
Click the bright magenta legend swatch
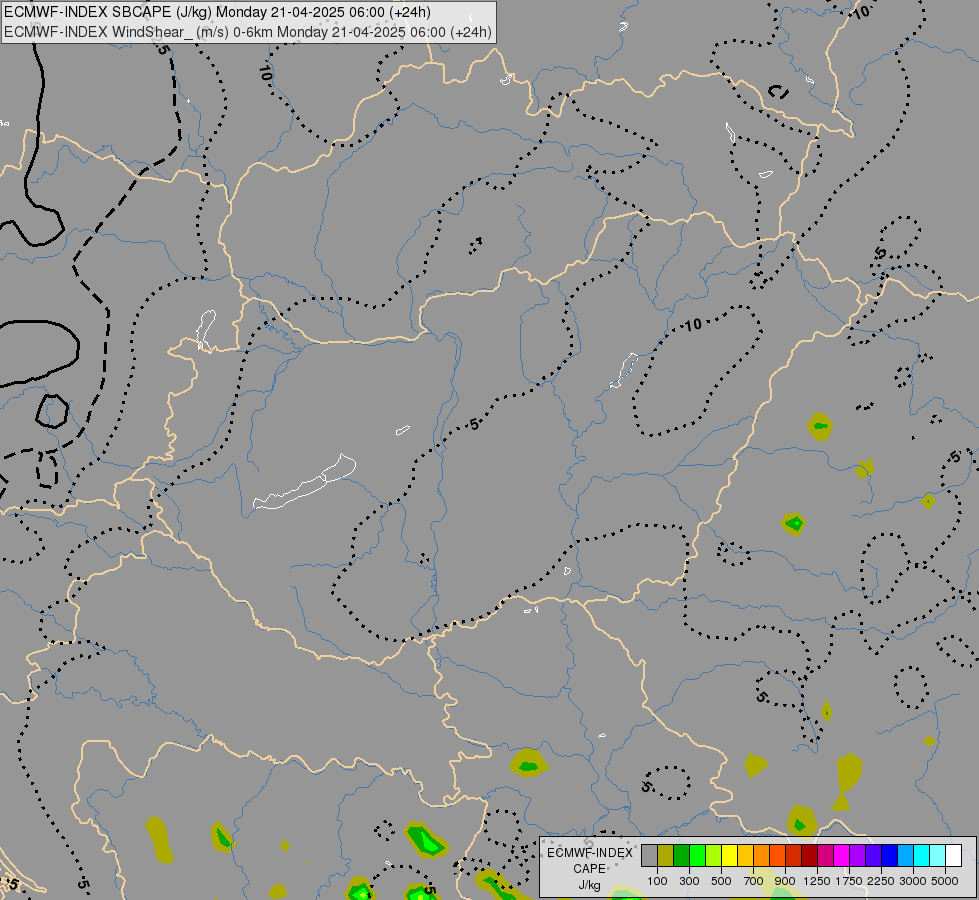click(842, 855)
